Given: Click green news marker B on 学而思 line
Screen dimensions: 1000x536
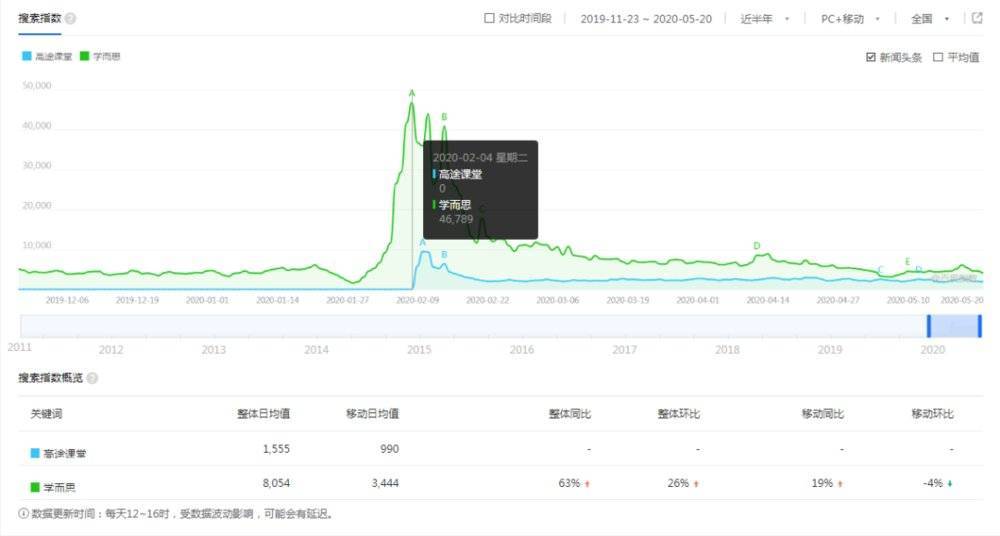Looking at the screenshot, I should [x=445, y=117].
